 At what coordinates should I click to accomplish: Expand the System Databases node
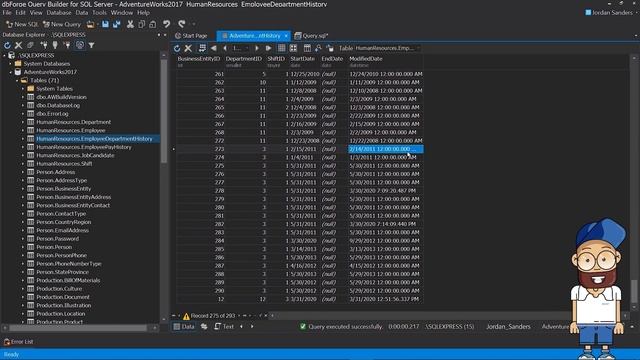(11, 64)
